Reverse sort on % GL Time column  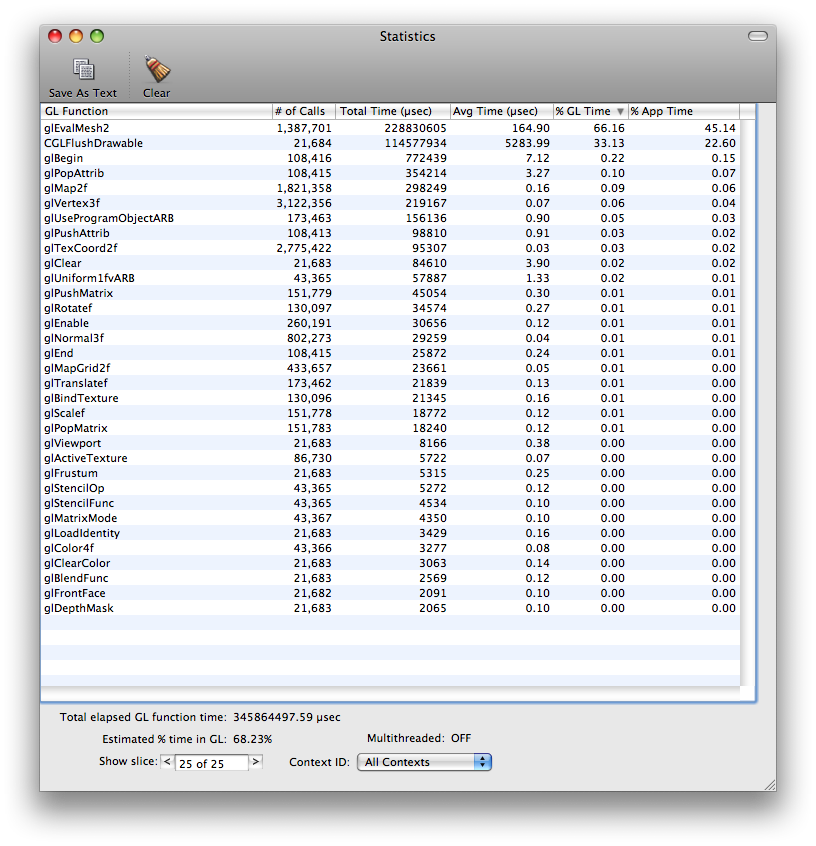(x=591, y=111)
